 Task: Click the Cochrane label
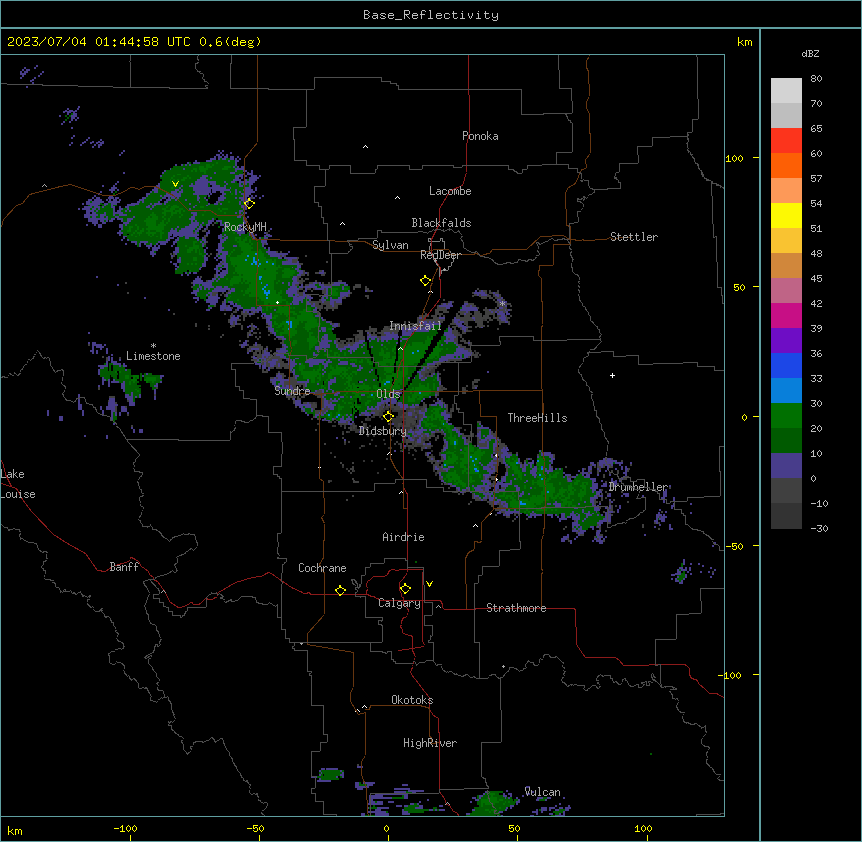pyautogui.click(x=322, y=568)
